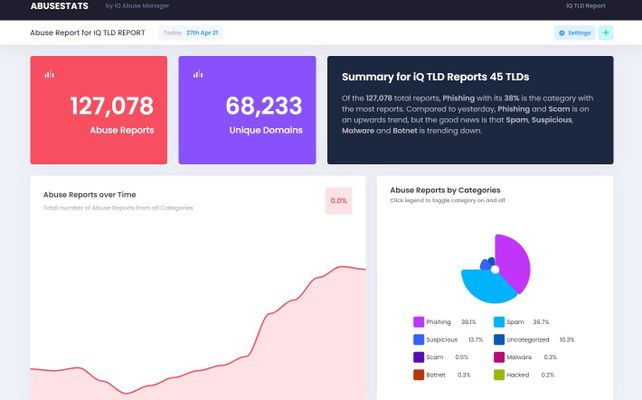This screenshot has width=642, height=400.
Task: Click the Botnet color swatch in legend
Action: click(419, 374)
